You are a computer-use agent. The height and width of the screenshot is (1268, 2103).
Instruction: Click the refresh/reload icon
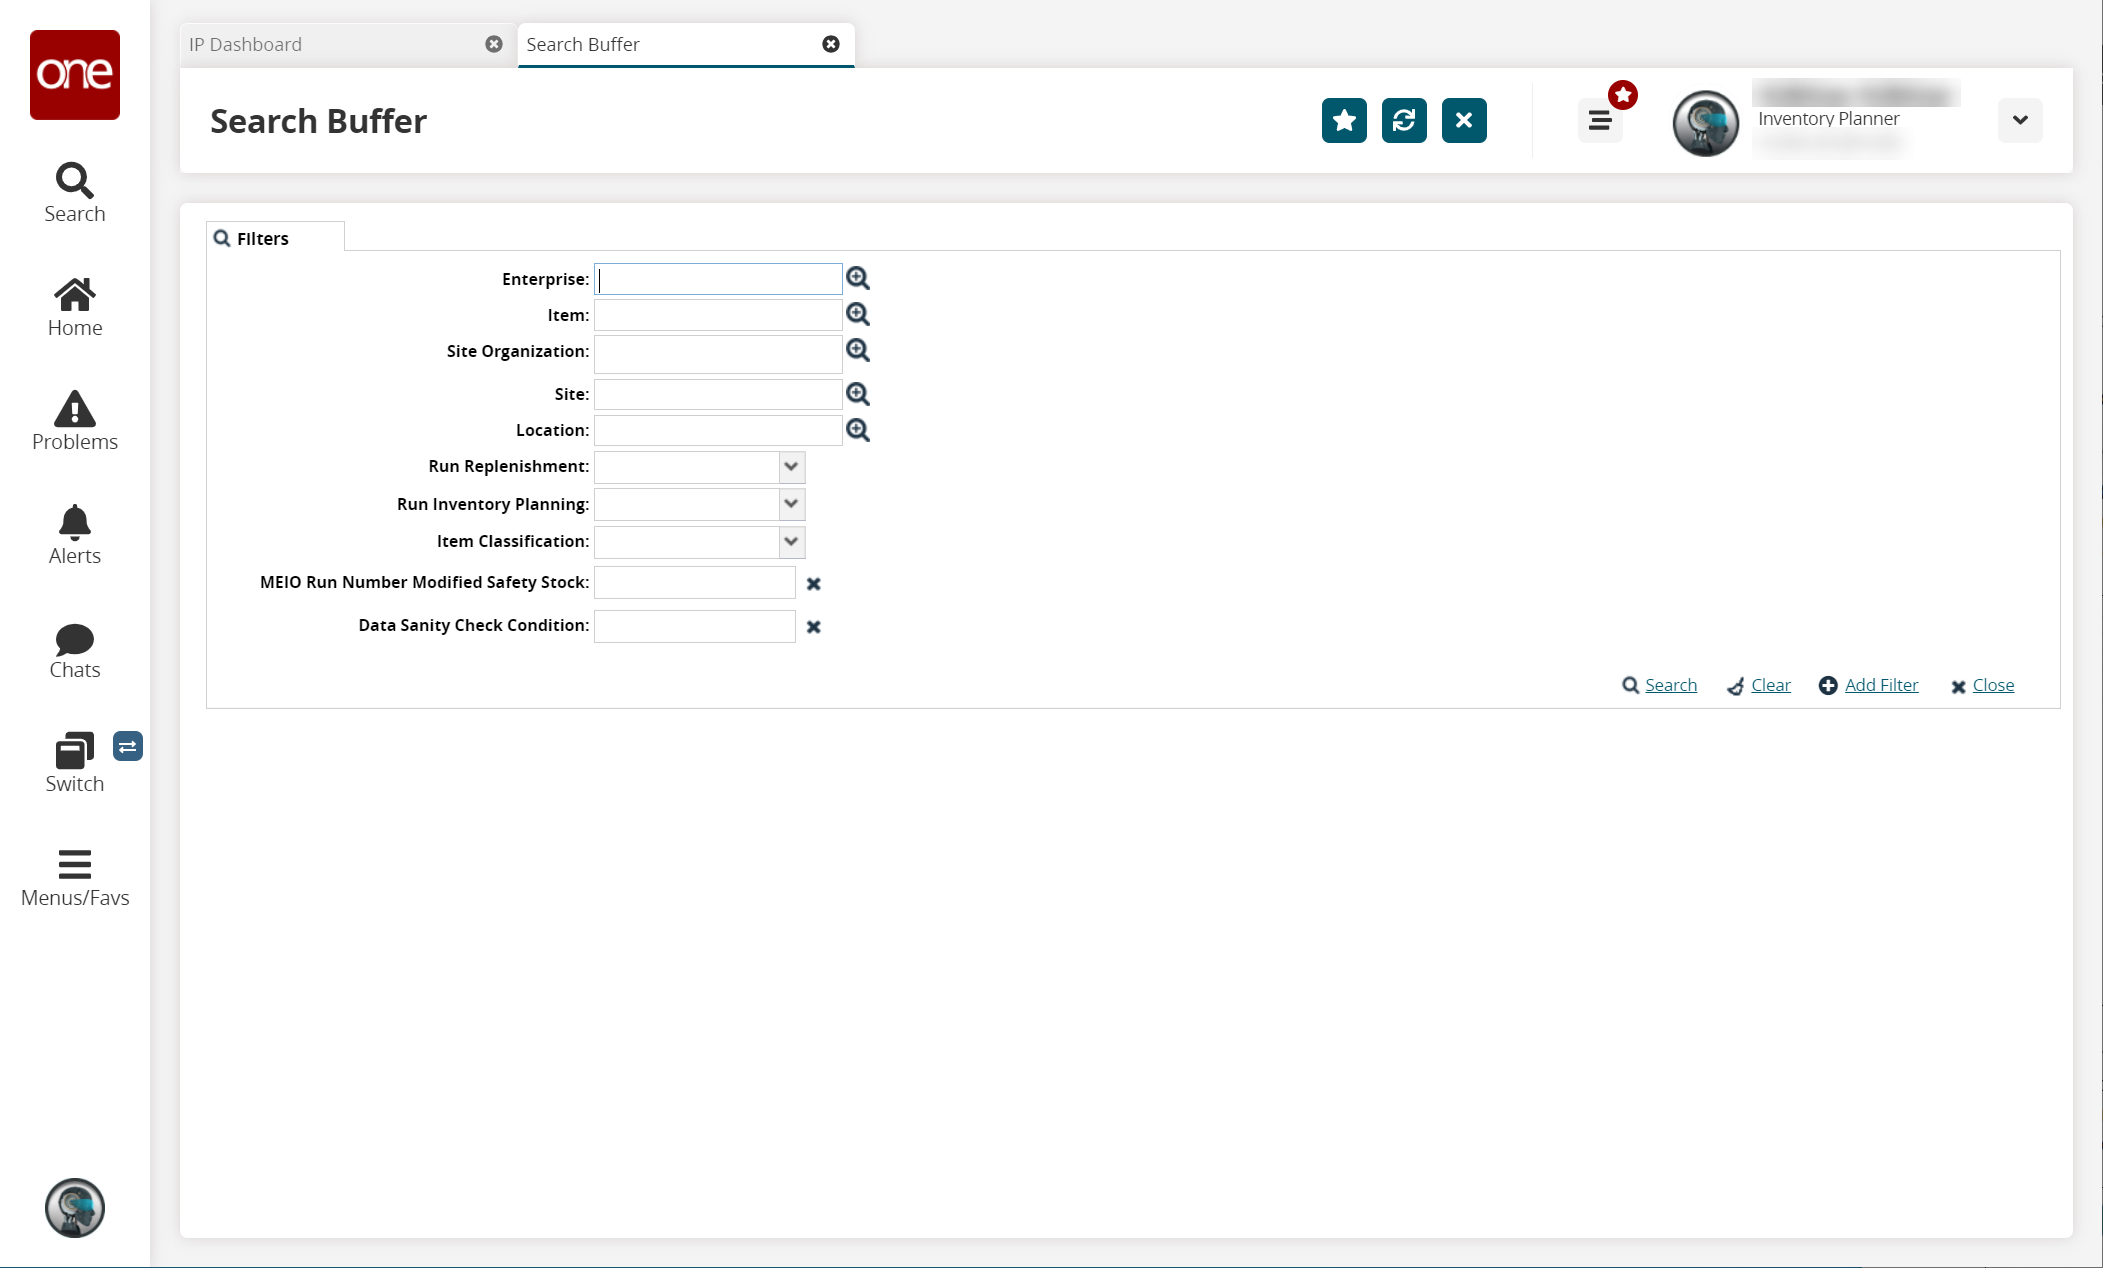pos(1405,120)
